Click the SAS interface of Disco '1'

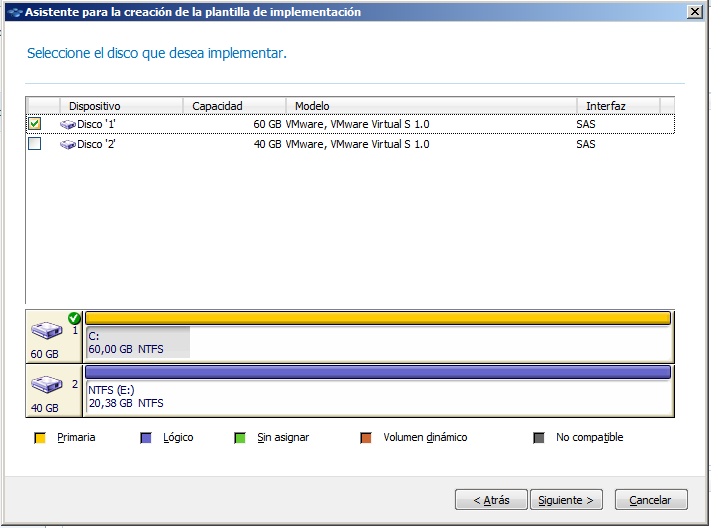pyautogui.click(x=586, y=124)
